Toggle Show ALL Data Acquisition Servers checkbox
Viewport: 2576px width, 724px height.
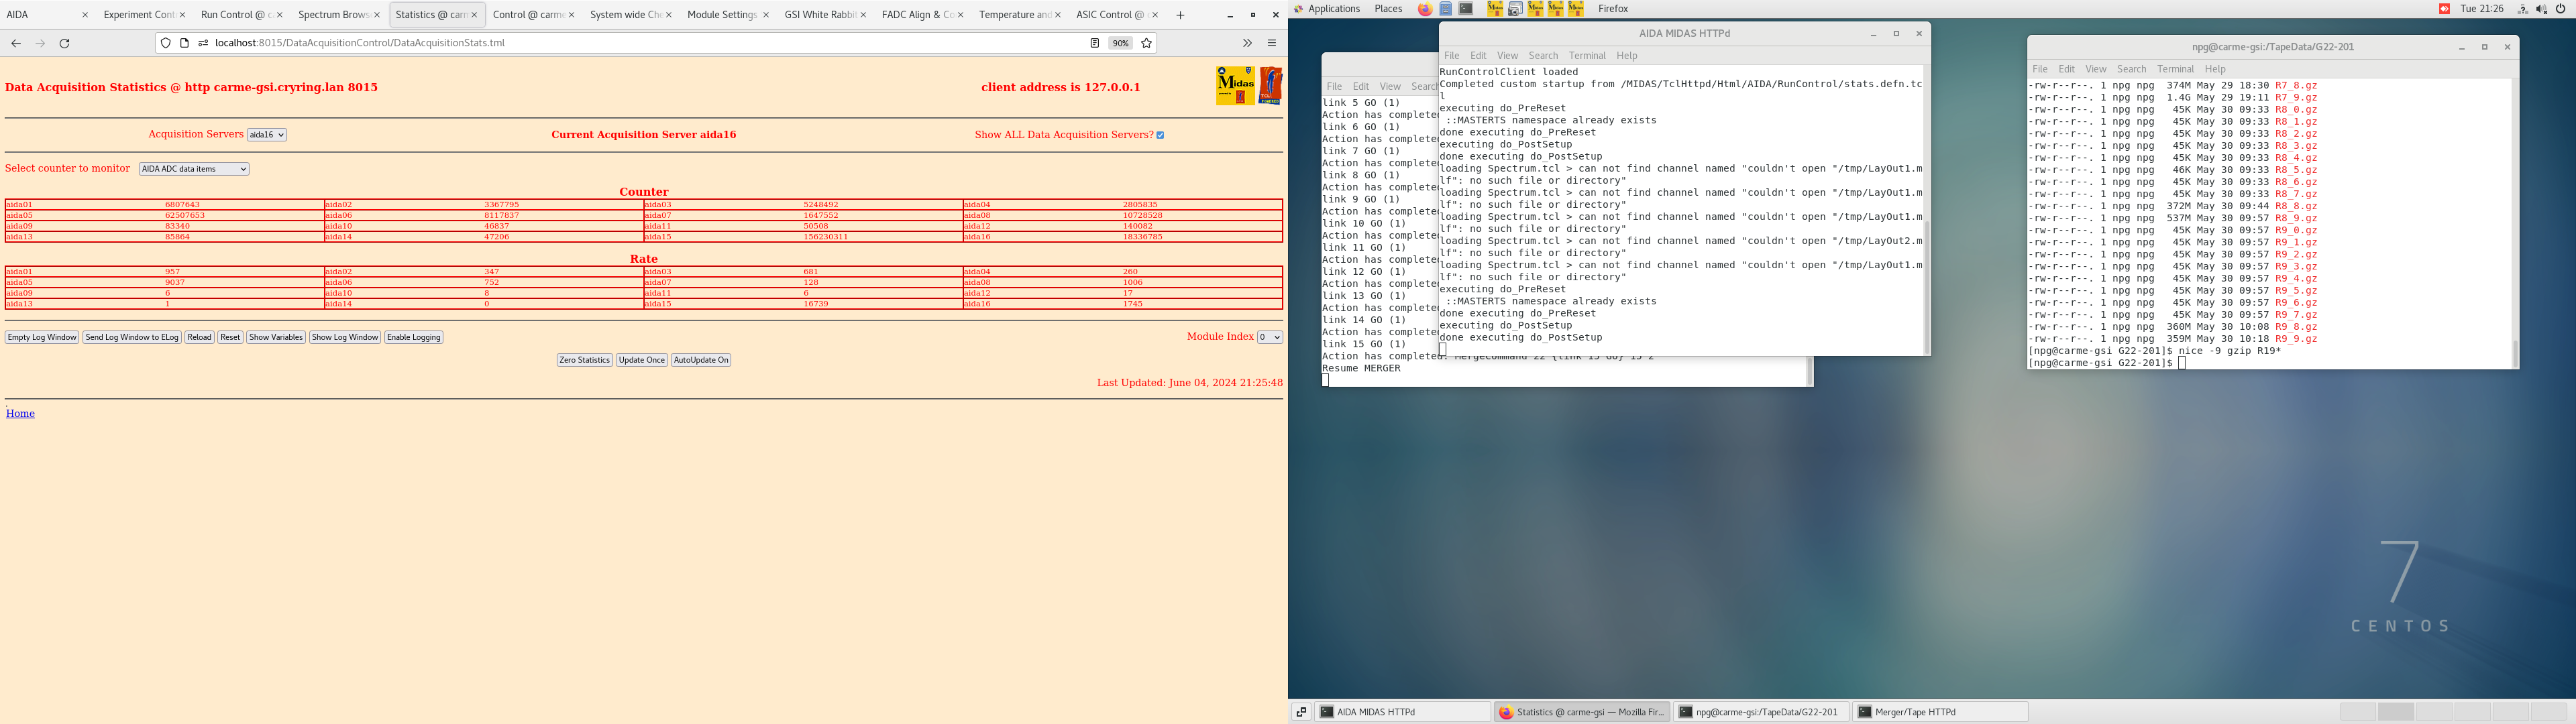[x=1160, y=135]
